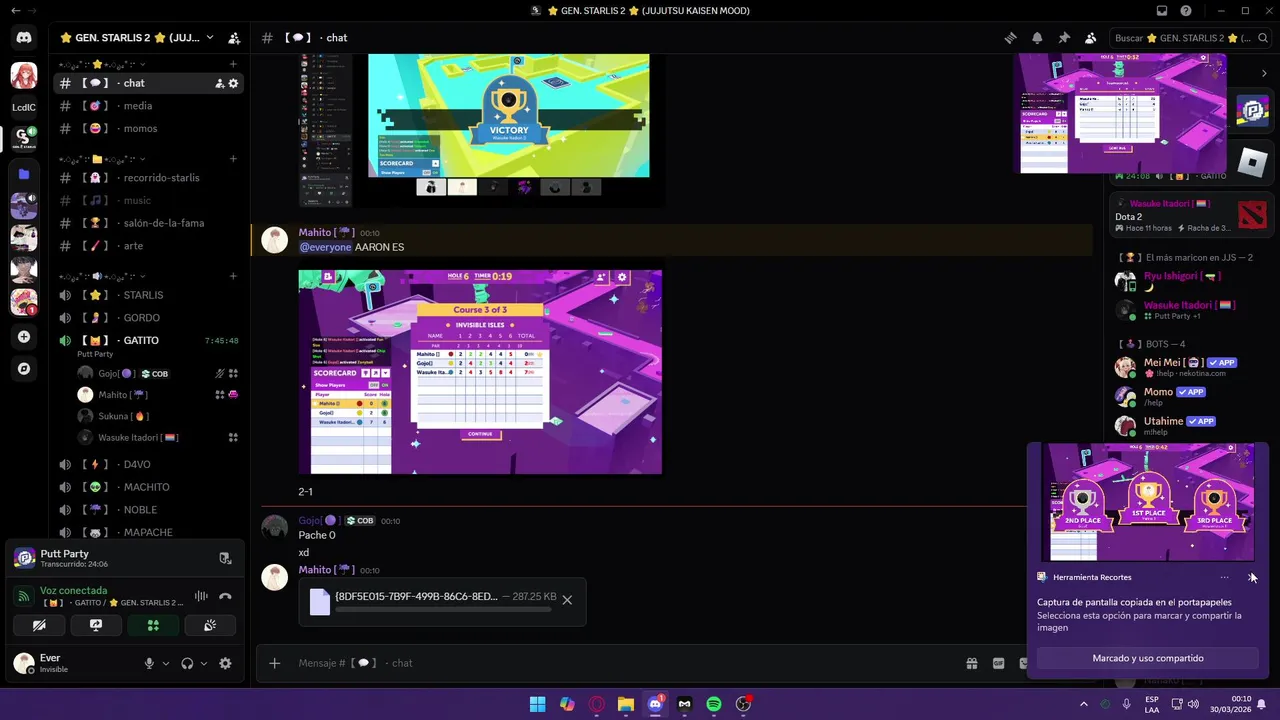Open the soundboard button
Viewport: 1280px width, 720px height.
[x=210, y=625]
